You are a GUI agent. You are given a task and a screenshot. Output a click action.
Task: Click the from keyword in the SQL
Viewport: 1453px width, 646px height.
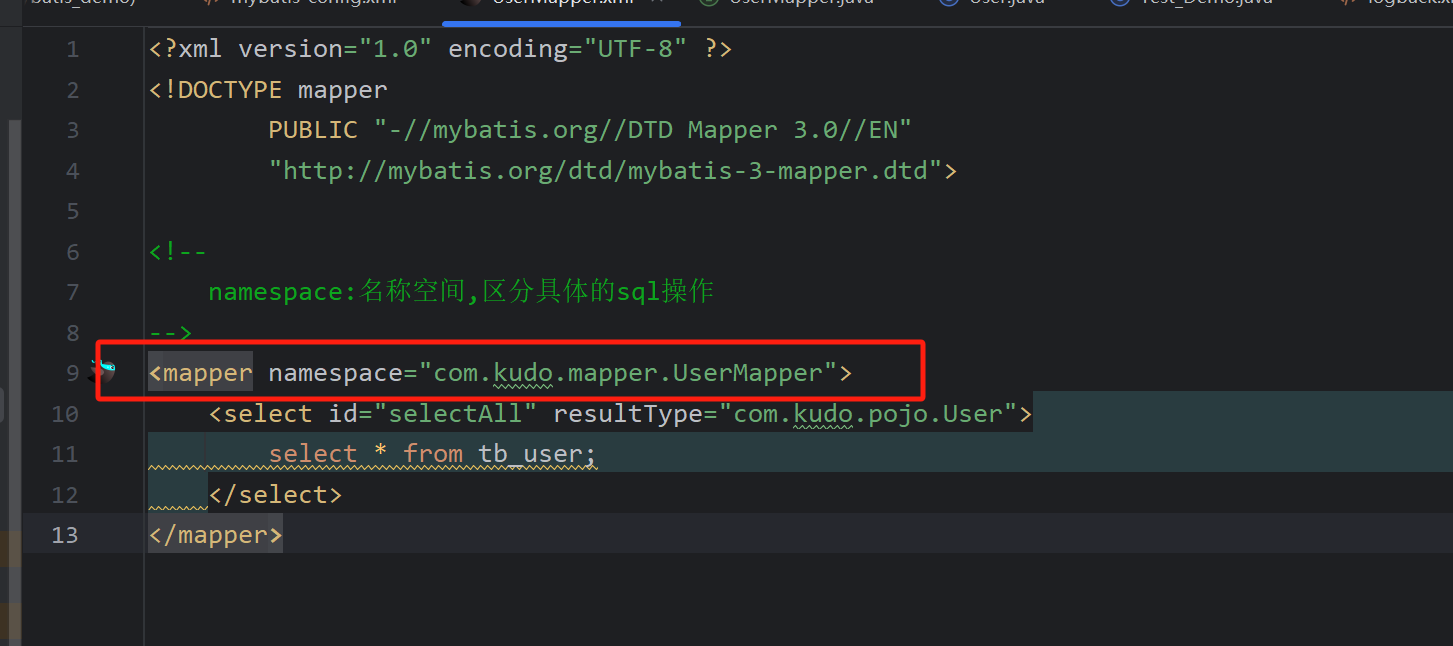pos(433,454)
